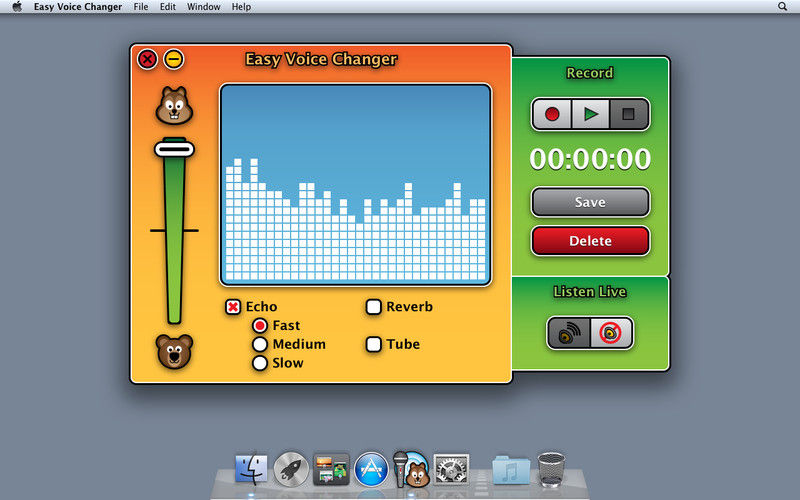
Task: Delete the recording
Action: click(590, 241)
